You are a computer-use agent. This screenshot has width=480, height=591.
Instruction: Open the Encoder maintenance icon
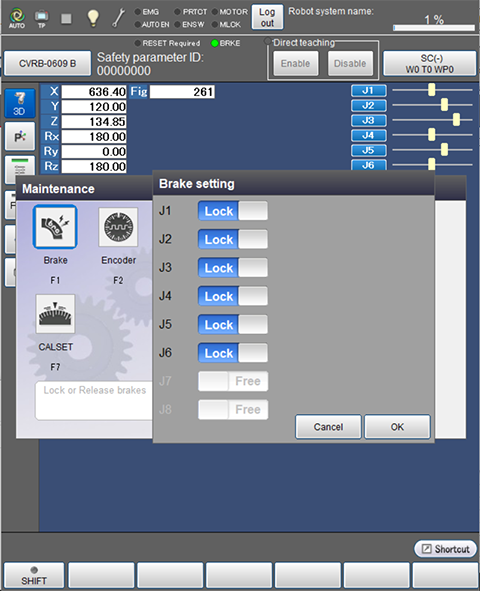point(118,227)
